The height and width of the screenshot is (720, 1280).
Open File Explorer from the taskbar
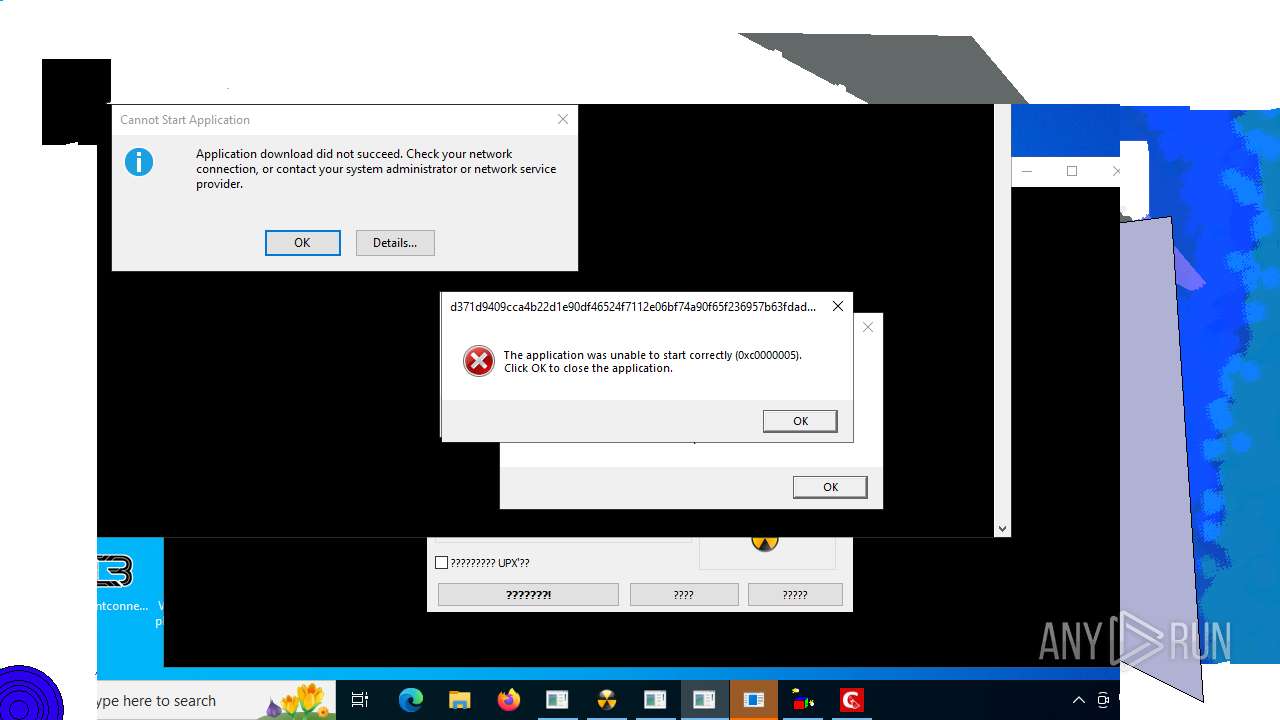pyautogui.click(x=460, y=701)
